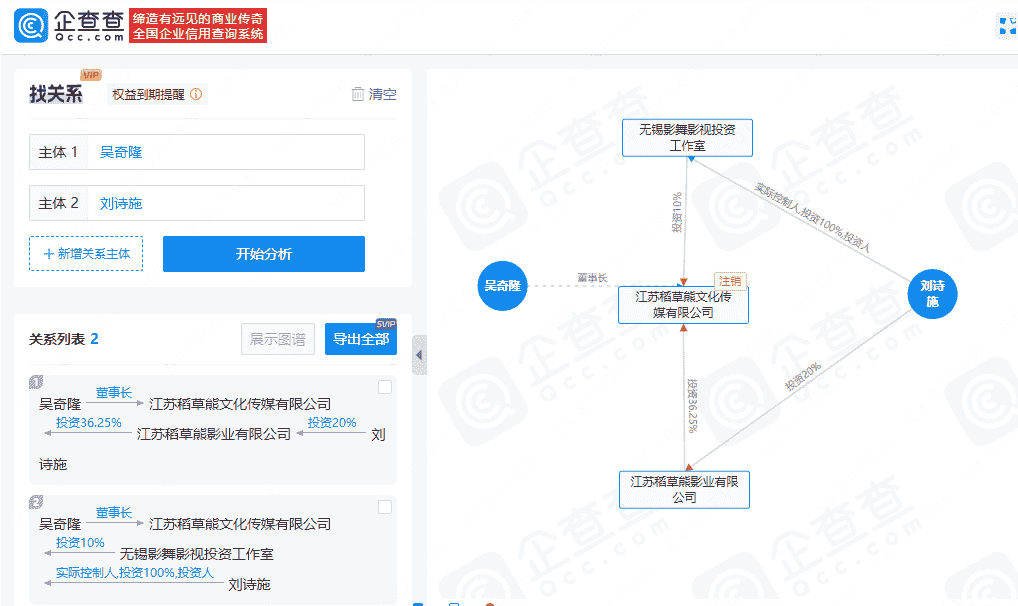The image size is (1018, 606).
Task: Click the VIP badge above 找关系
Action: click(x=89, y=74)
